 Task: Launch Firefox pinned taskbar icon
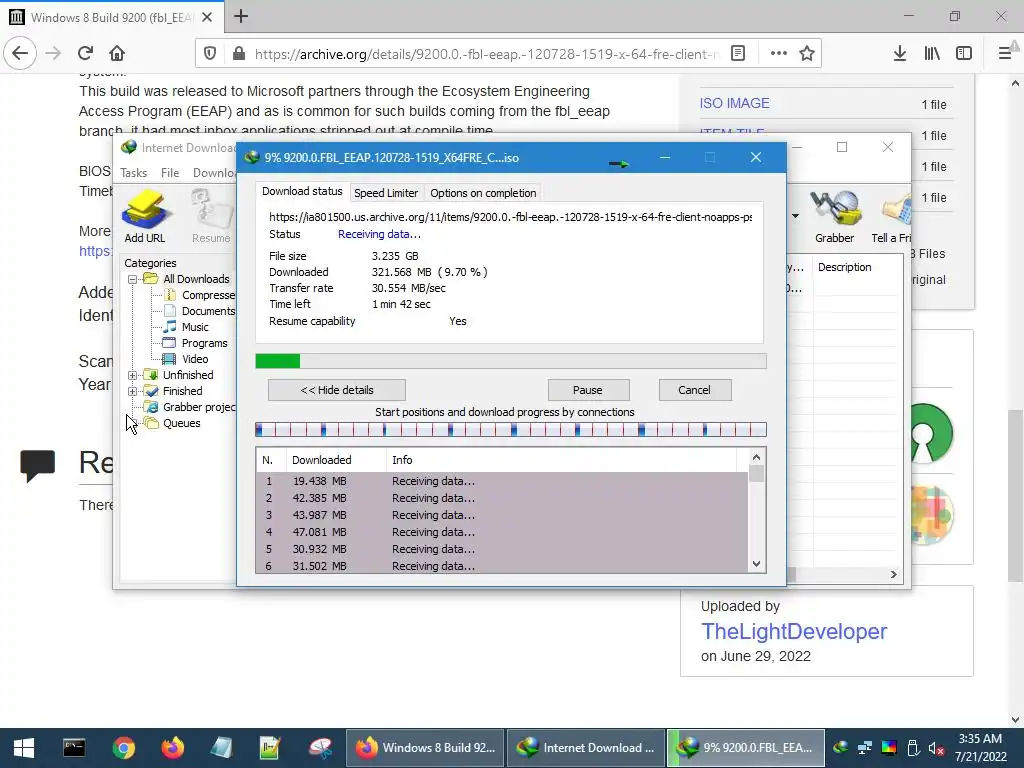(x=173, y=748)
